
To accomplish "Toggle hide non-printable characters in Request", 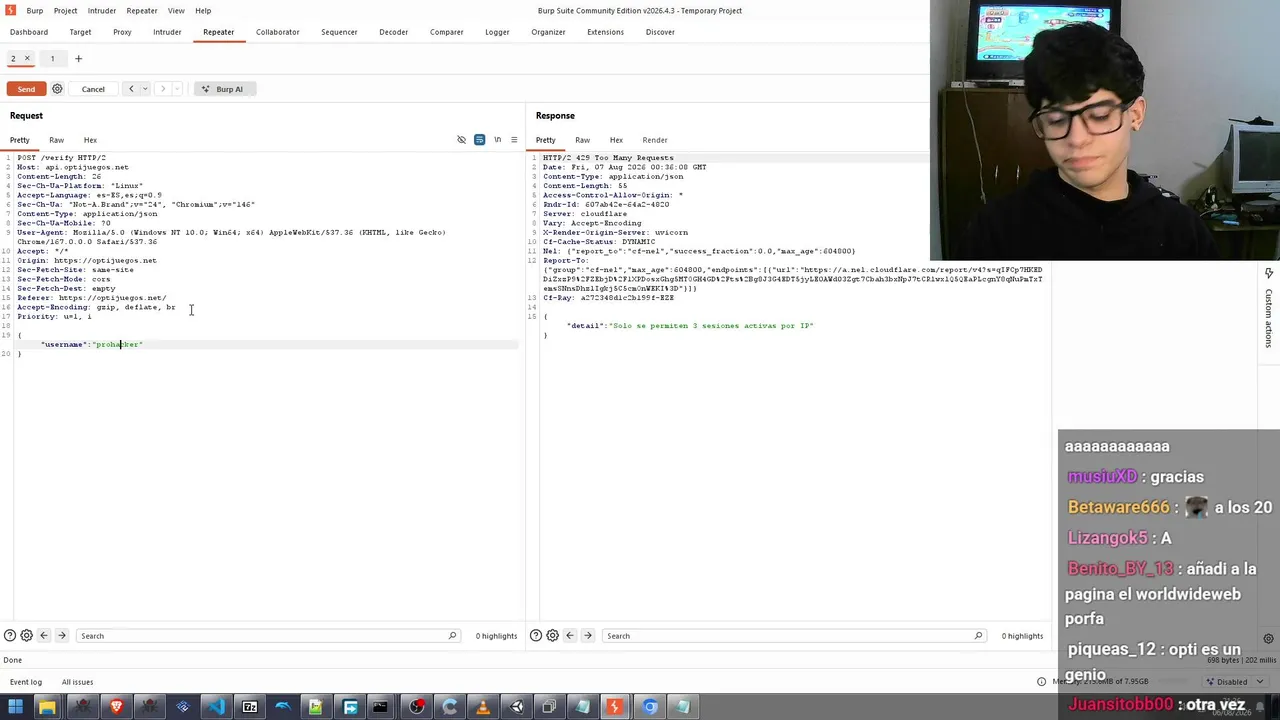I will click(461, 140).
